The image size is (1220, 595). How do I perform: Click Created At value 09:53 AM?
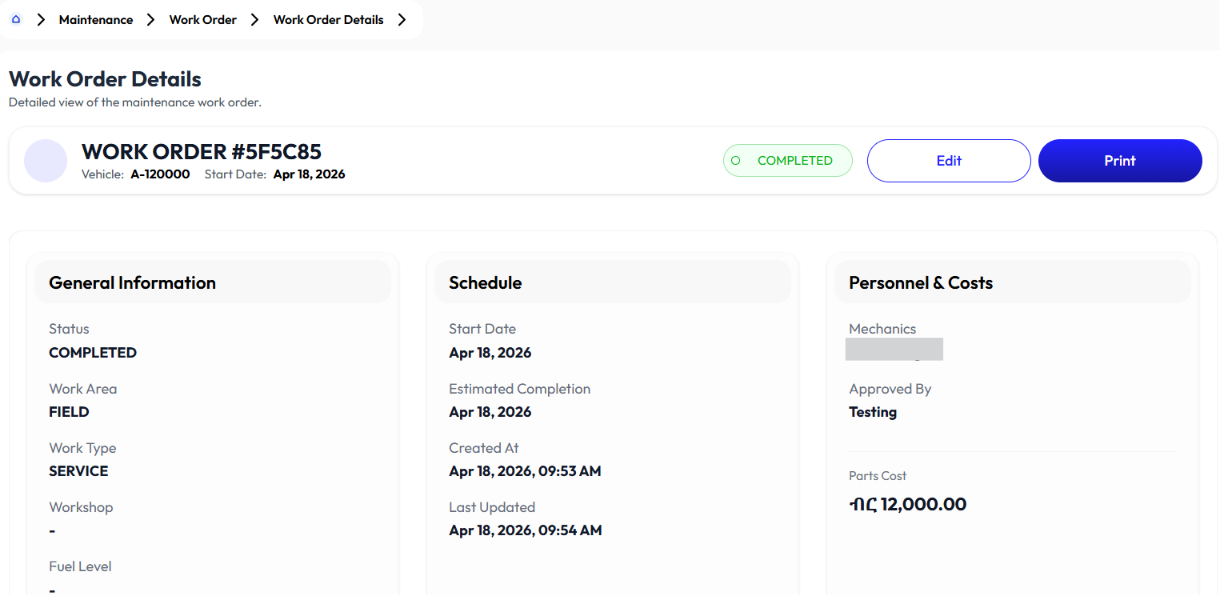click(525, 471)
